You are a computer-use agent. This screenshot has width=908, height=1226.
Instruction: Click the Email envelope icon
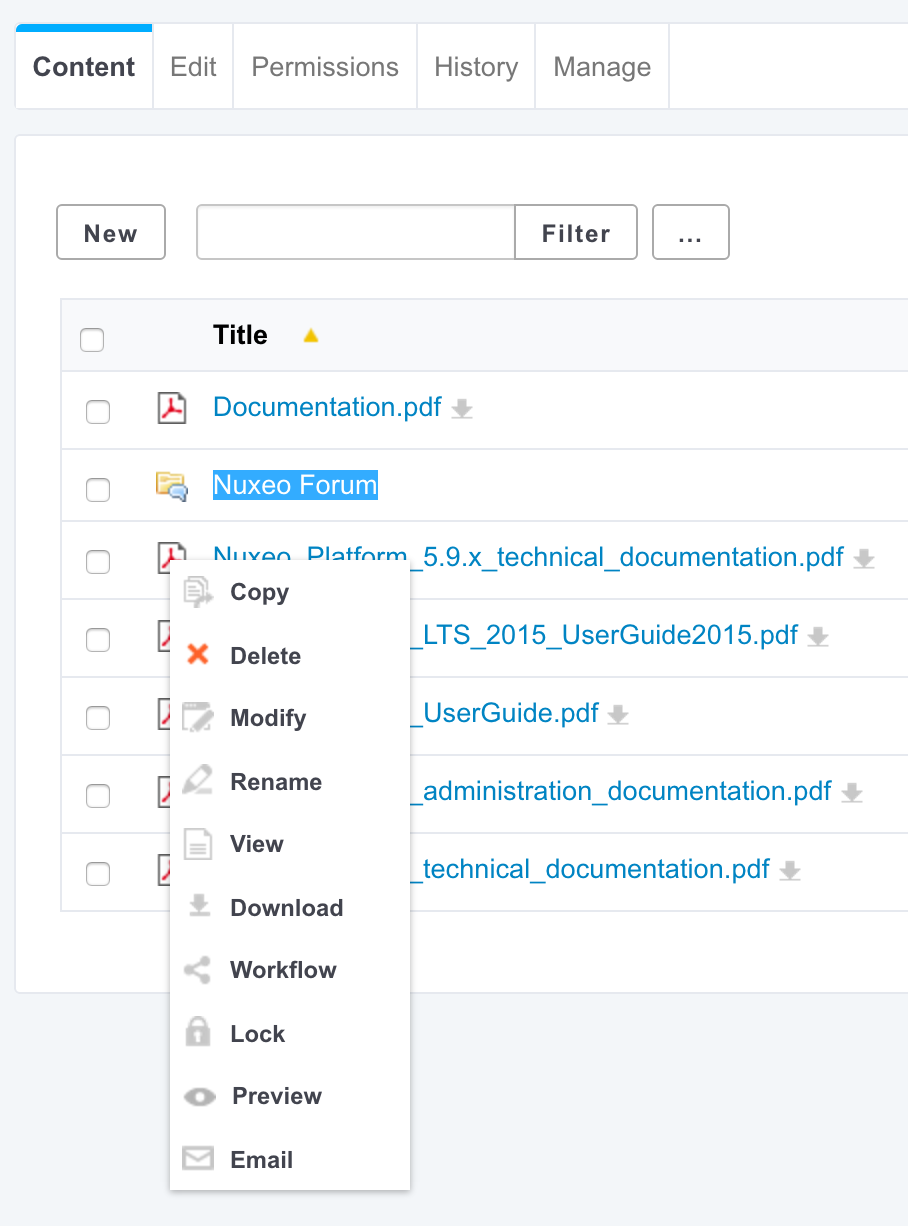(x=198, y=1159)
